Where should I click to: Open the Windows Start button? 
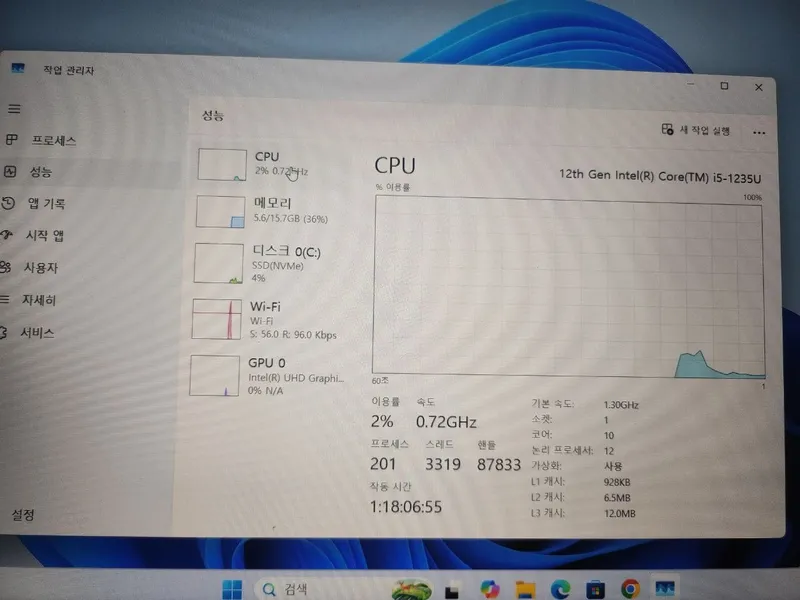[232, 589]
